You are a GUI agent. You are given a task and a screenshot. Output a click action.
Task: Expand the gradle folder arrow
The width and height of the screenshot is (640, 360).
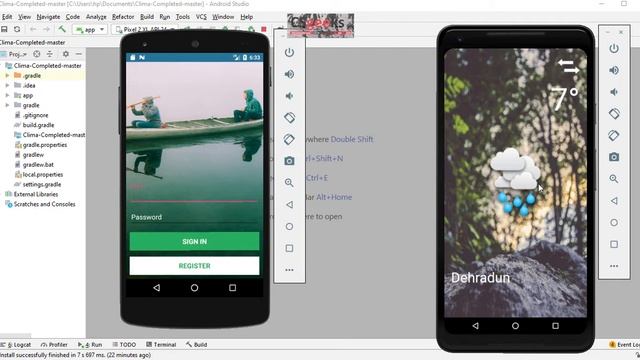(7, 105)
